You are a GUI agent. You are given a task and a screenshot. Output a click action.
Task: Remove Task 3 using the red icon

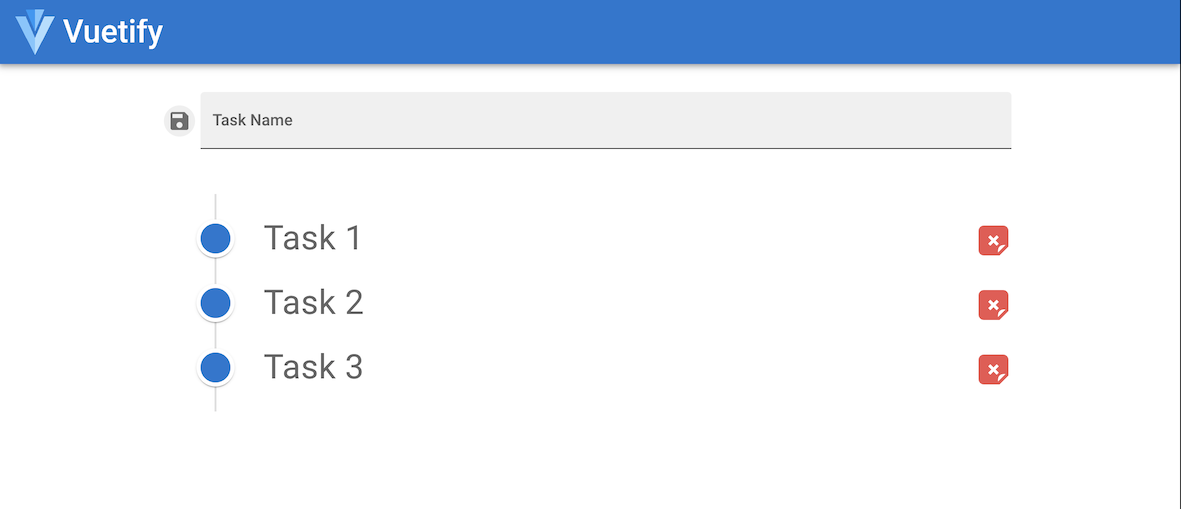click(x=993, y=370)
